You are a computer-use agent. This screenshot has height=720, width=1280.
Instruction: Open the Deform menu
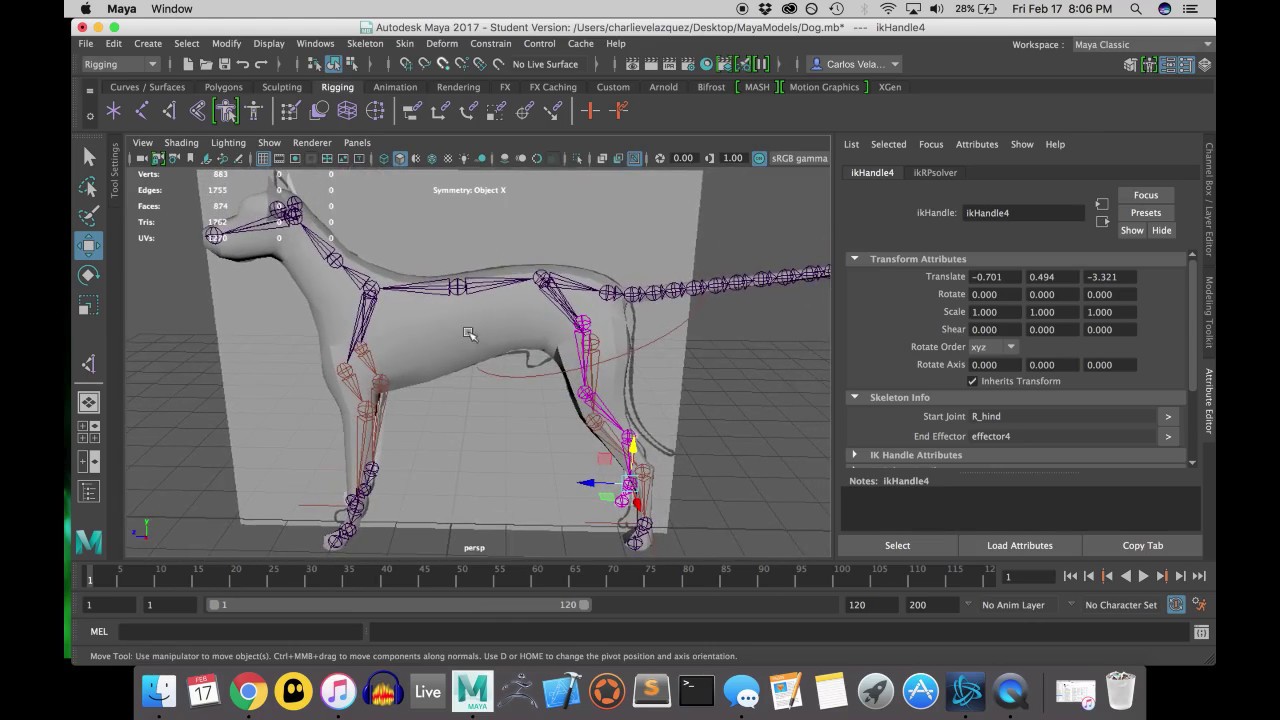[x=442, y=44]
